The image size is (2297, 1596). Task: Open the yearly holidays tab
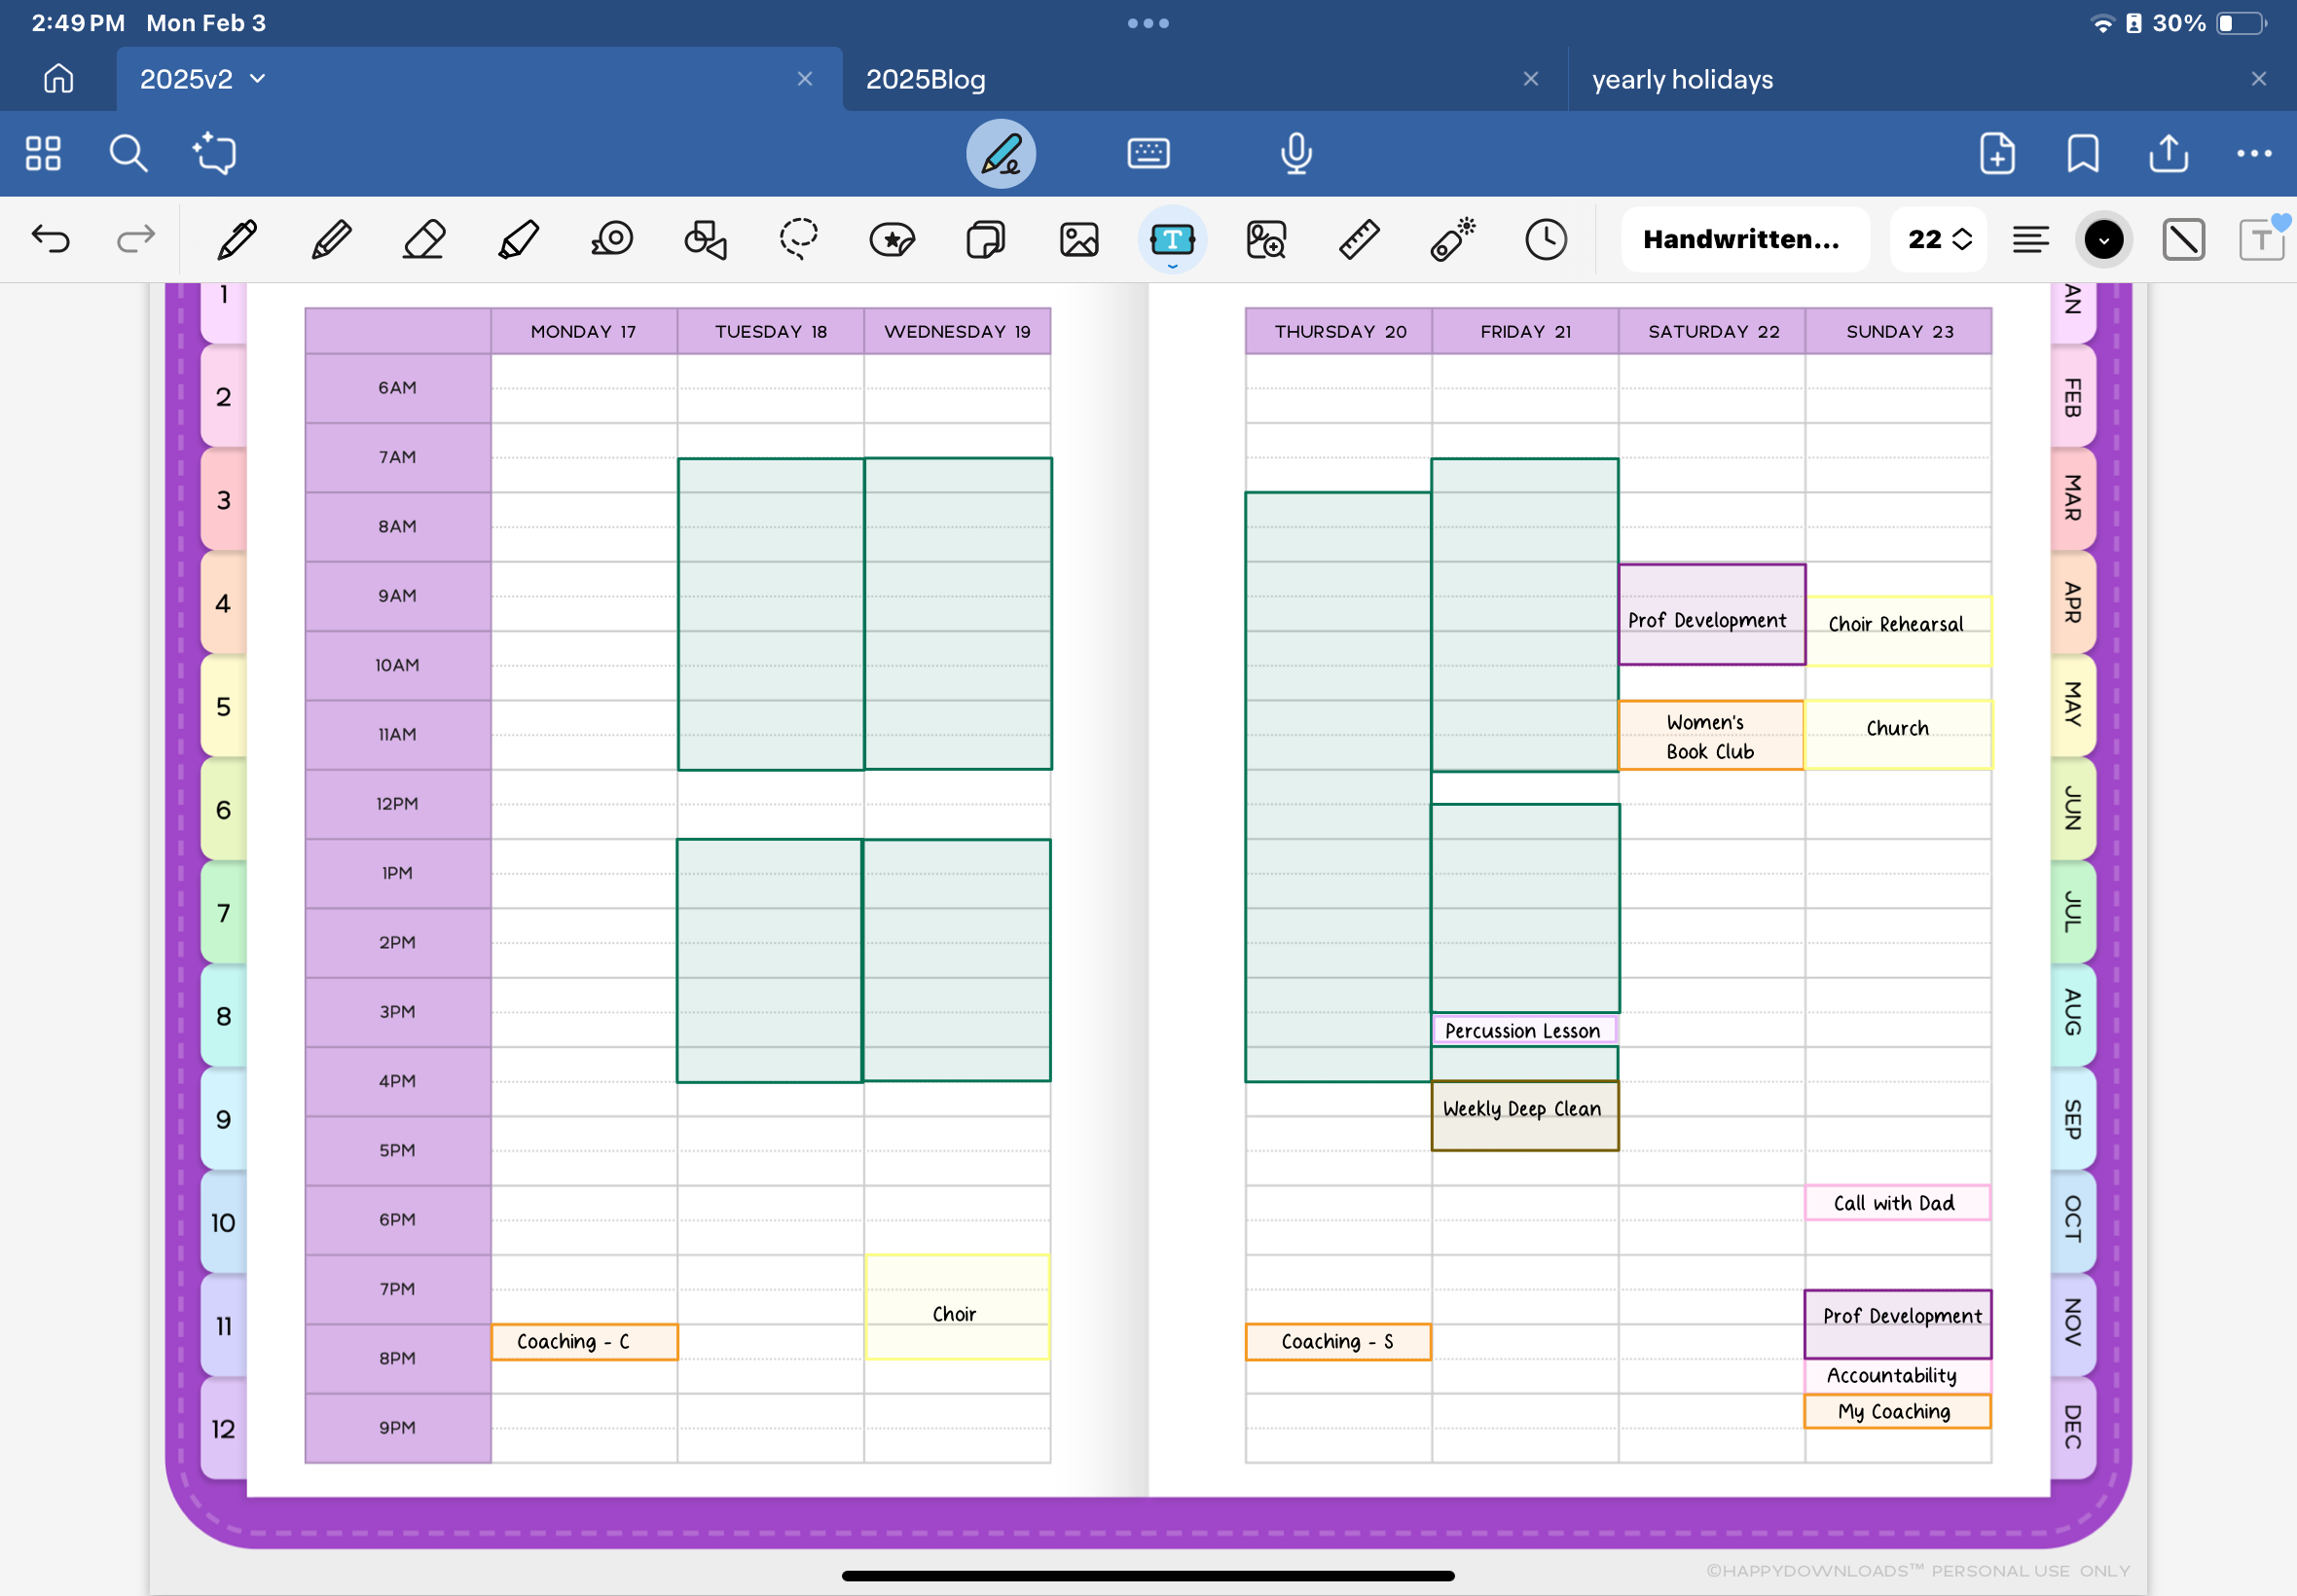tap(1682, 79)
